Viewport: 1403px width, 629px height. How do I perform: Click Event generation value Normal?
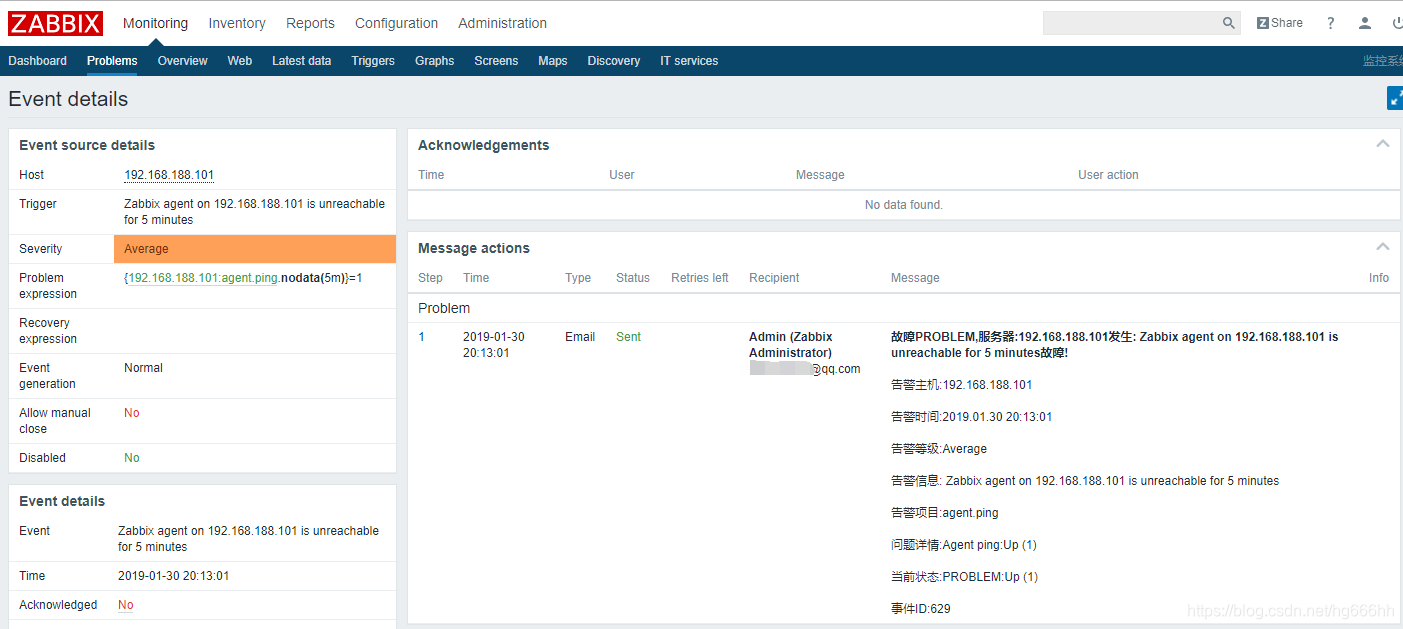143,368
